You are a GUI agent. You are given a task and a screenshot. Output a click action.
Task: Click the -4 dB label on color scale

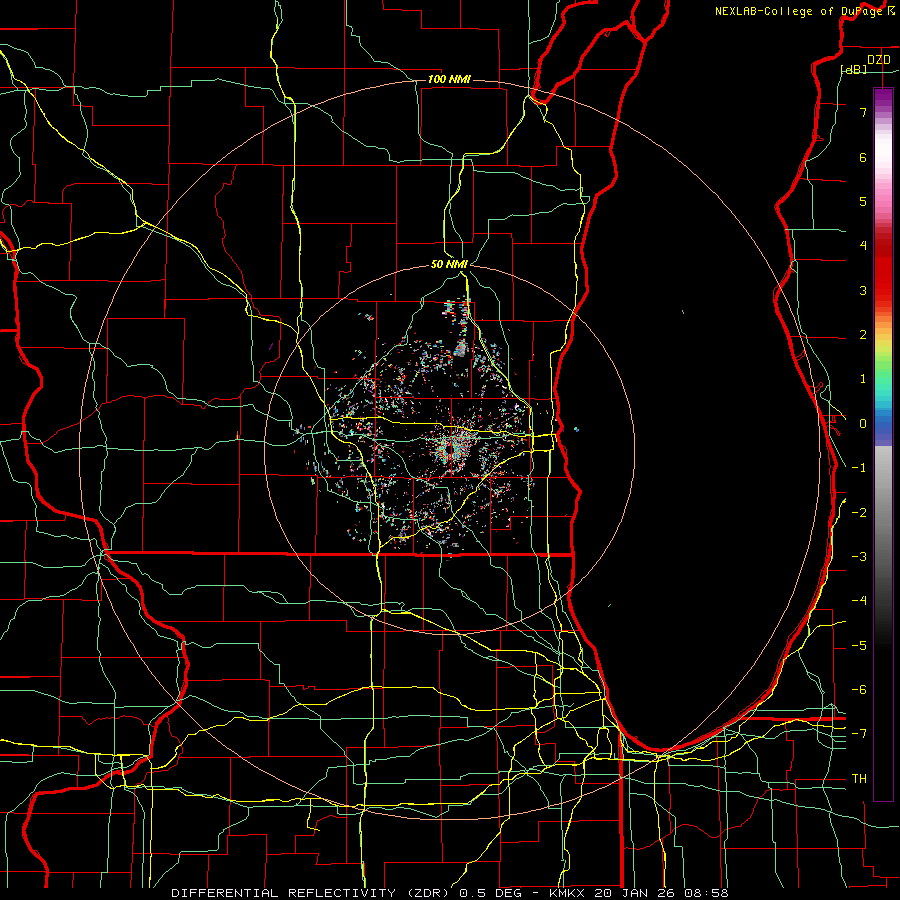coord(859,601)
